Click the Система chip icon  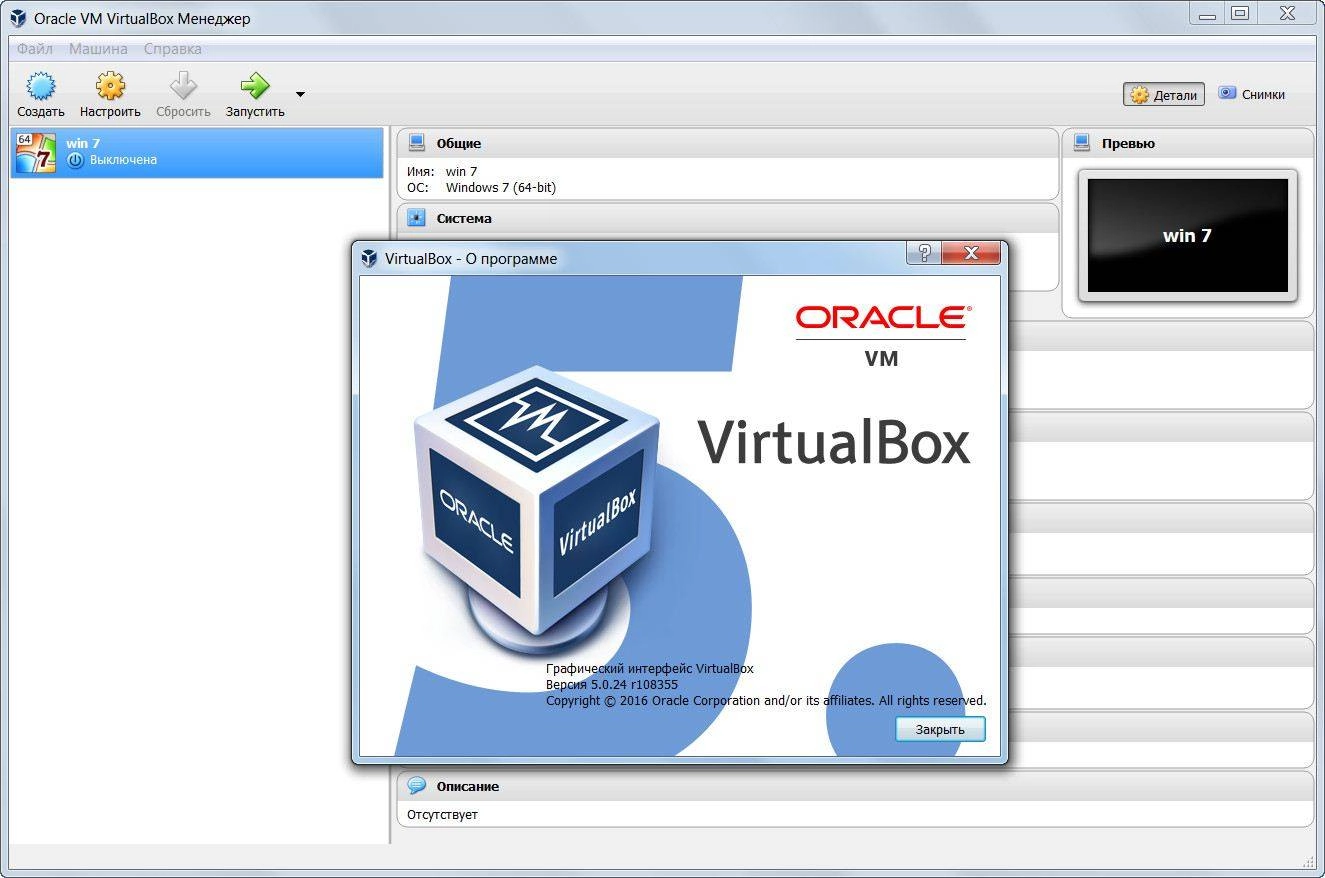[x=417, y=218]
